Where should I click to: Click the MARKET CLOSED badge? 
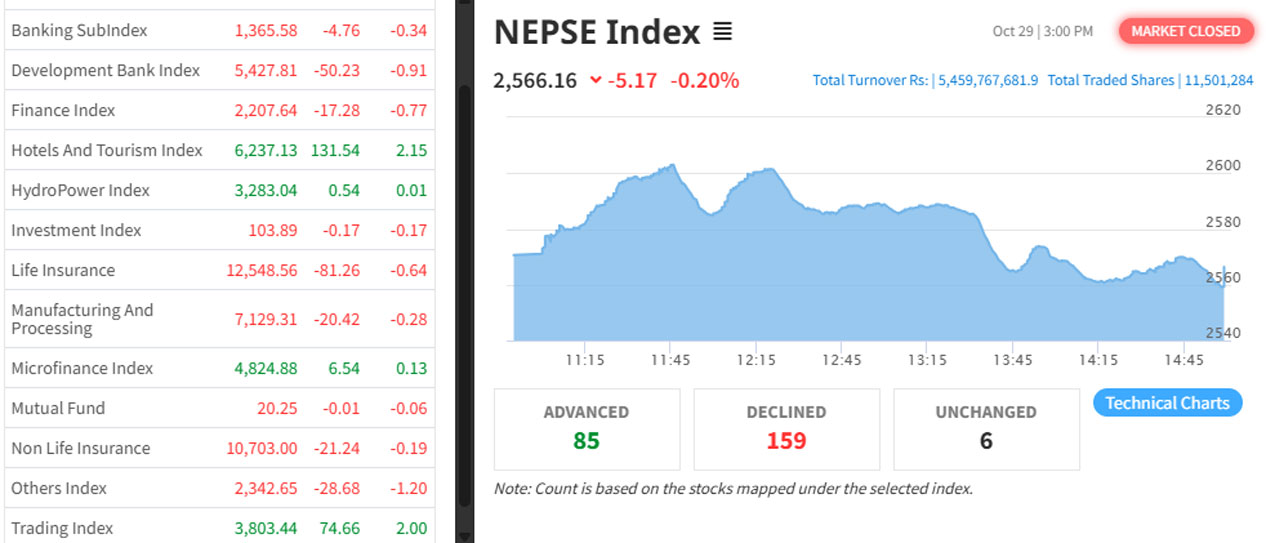pyautogui.click(x=1185, y=31)
